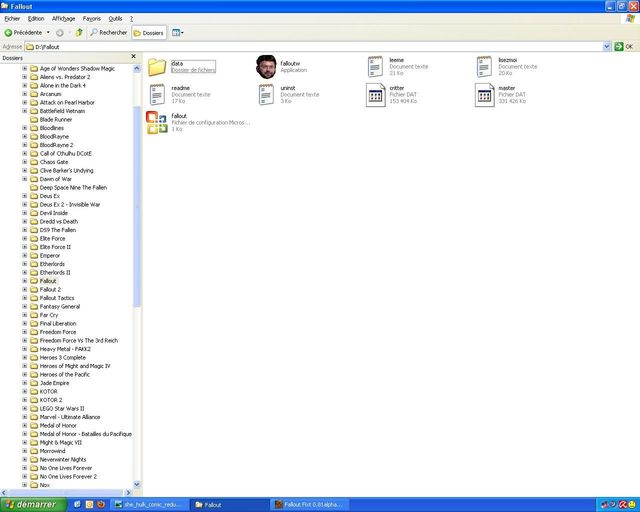Image resolution: width=640 pixels, height=512 pixels.
Task: Go up one folder level
Action: tap(79, 33)
